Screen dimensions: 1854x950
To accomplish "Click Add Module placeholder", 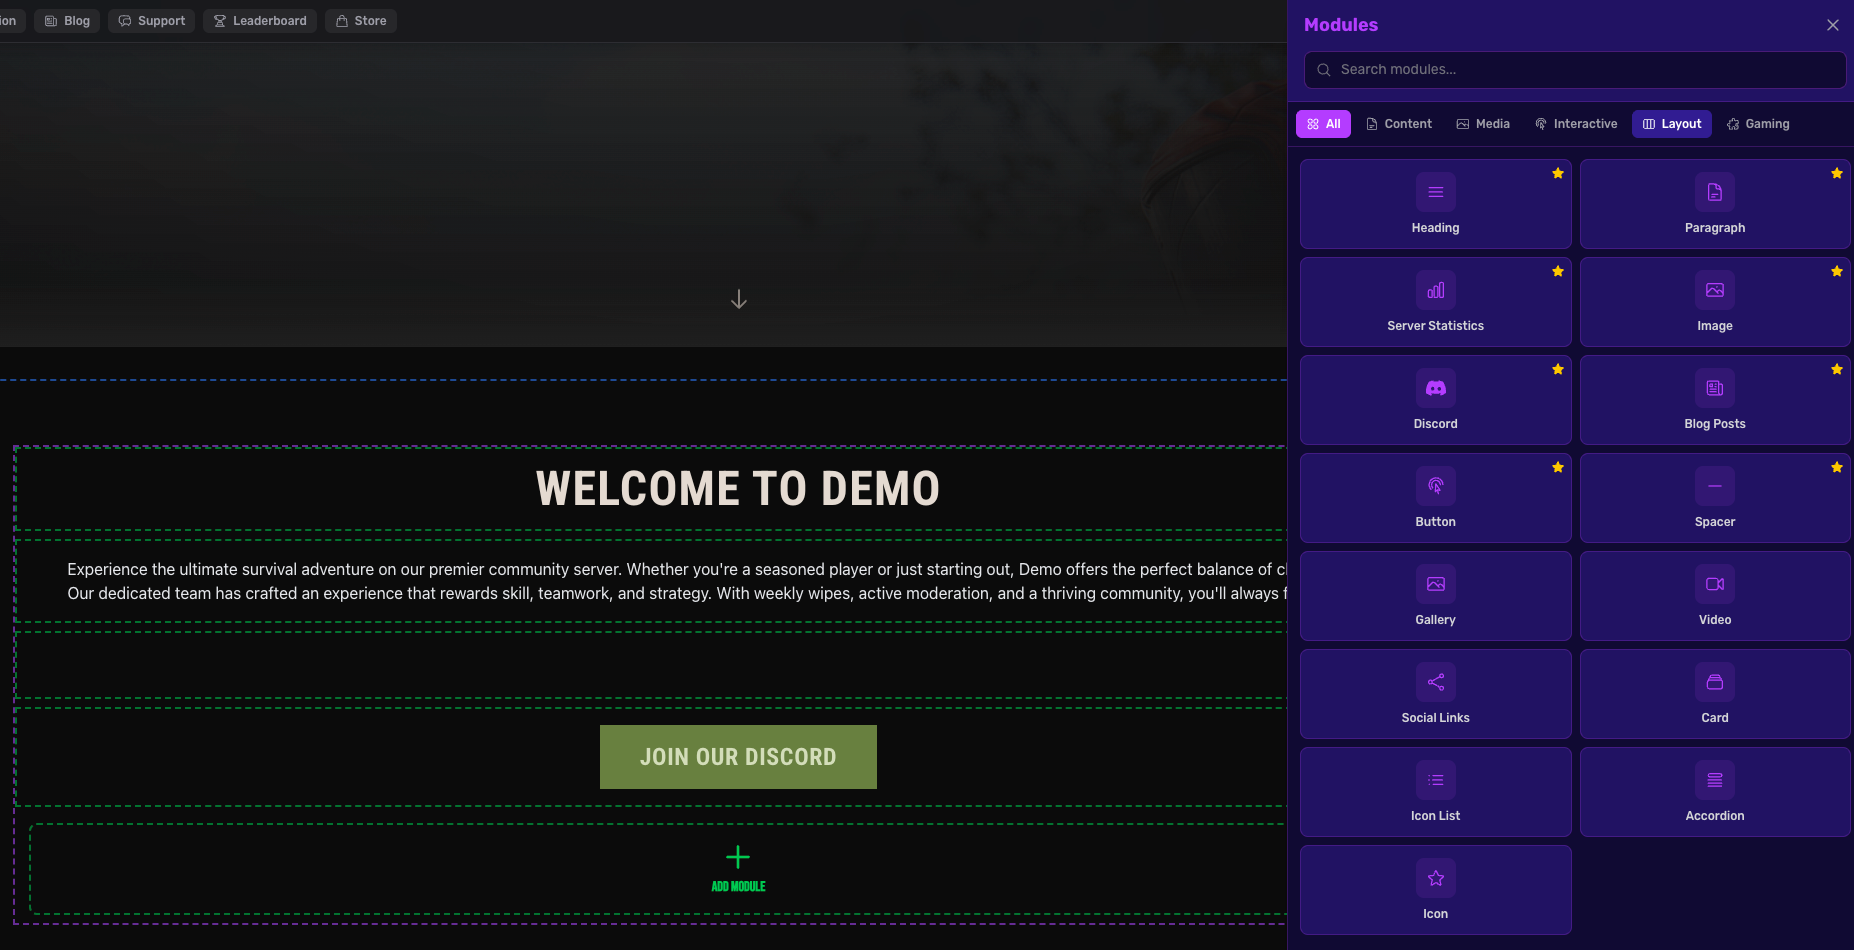I will (738, 868).
